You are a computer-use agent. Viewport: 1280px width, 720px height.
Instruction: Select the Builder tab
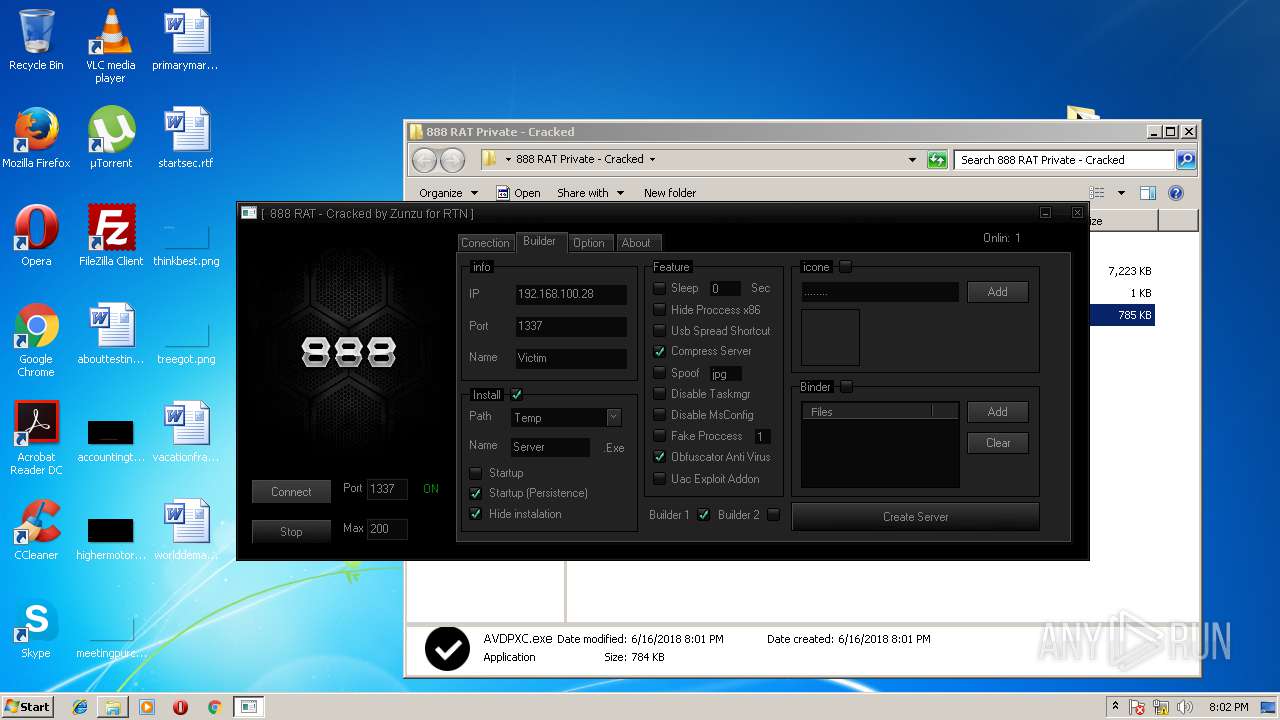click(x=540, y=242)
